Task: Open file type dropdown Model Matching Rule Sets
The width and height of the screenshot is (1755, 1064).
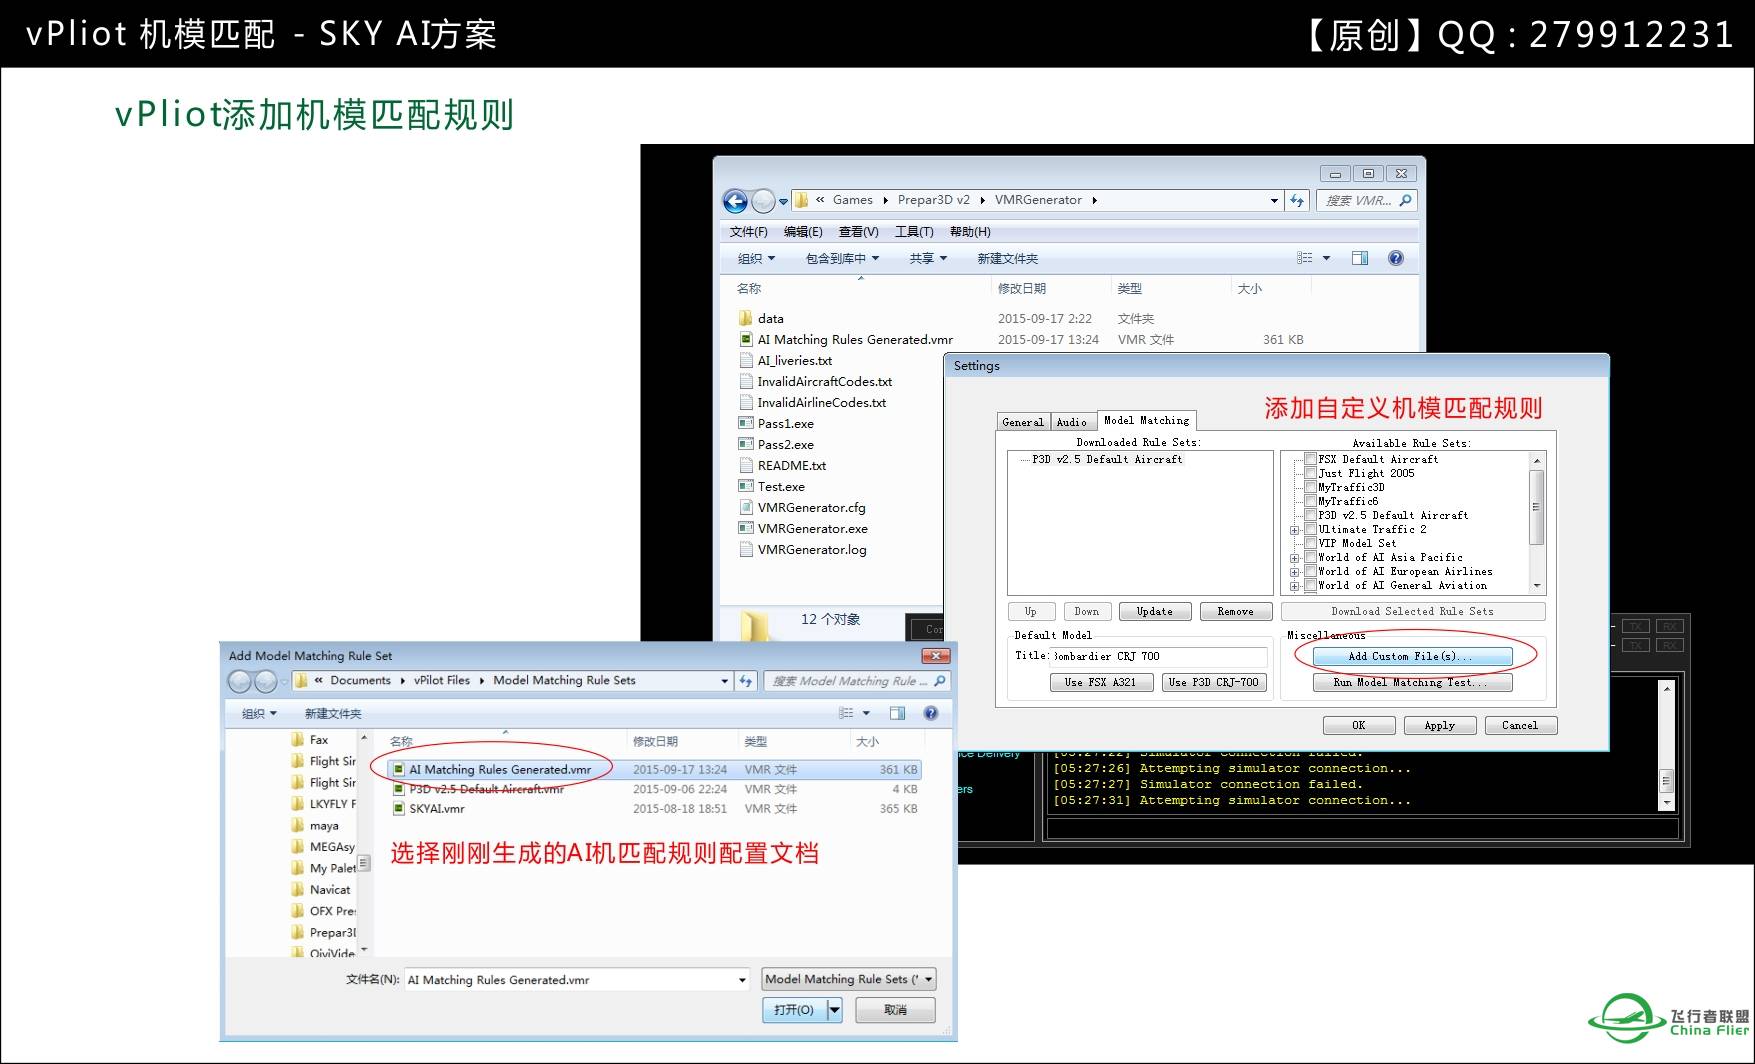Action: coord(849,979)
